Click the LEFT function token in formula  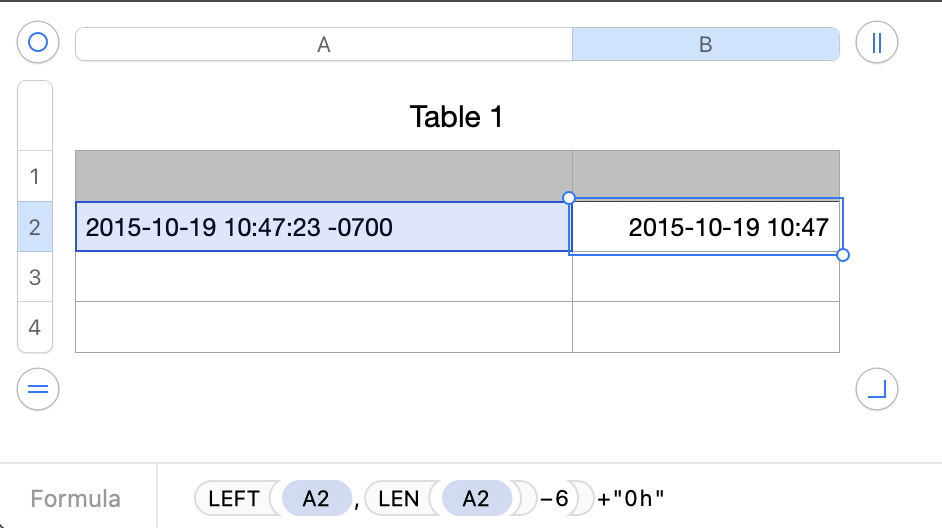tap(235, 498)
